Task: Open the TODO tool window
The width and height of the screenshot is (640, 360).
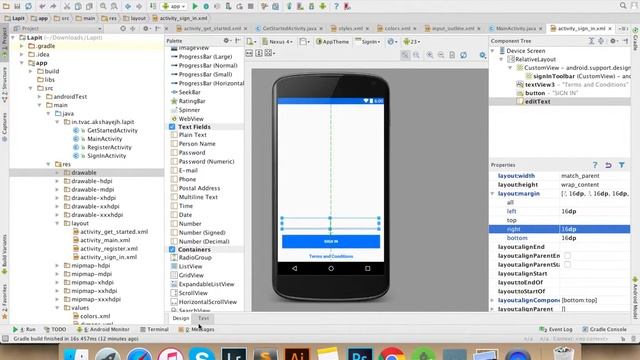Action: [55, 329]
